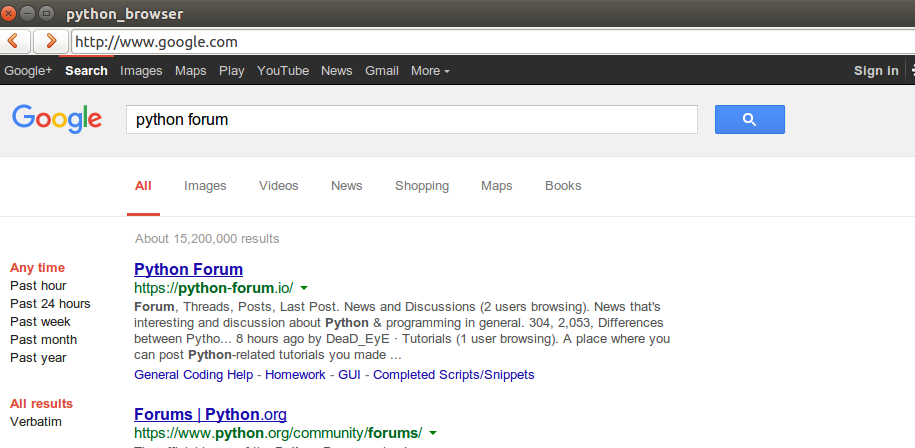Filter results to Past 24 hours
Image resolution: width=915 pixels, height=448 pixels.
tap(50, 304)
